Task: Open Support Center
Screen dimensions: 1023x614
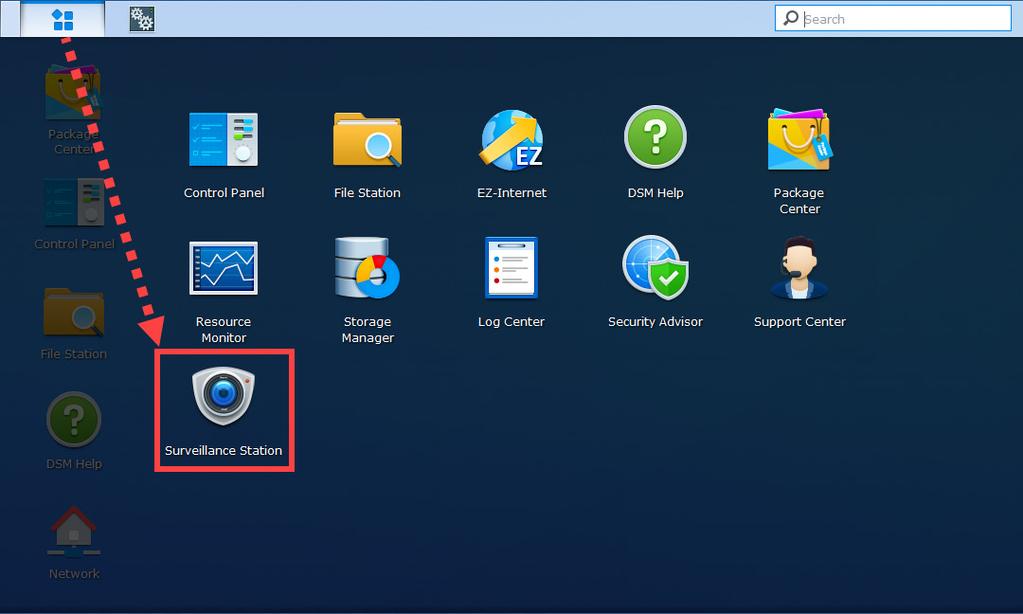Action: coord(799,283)
